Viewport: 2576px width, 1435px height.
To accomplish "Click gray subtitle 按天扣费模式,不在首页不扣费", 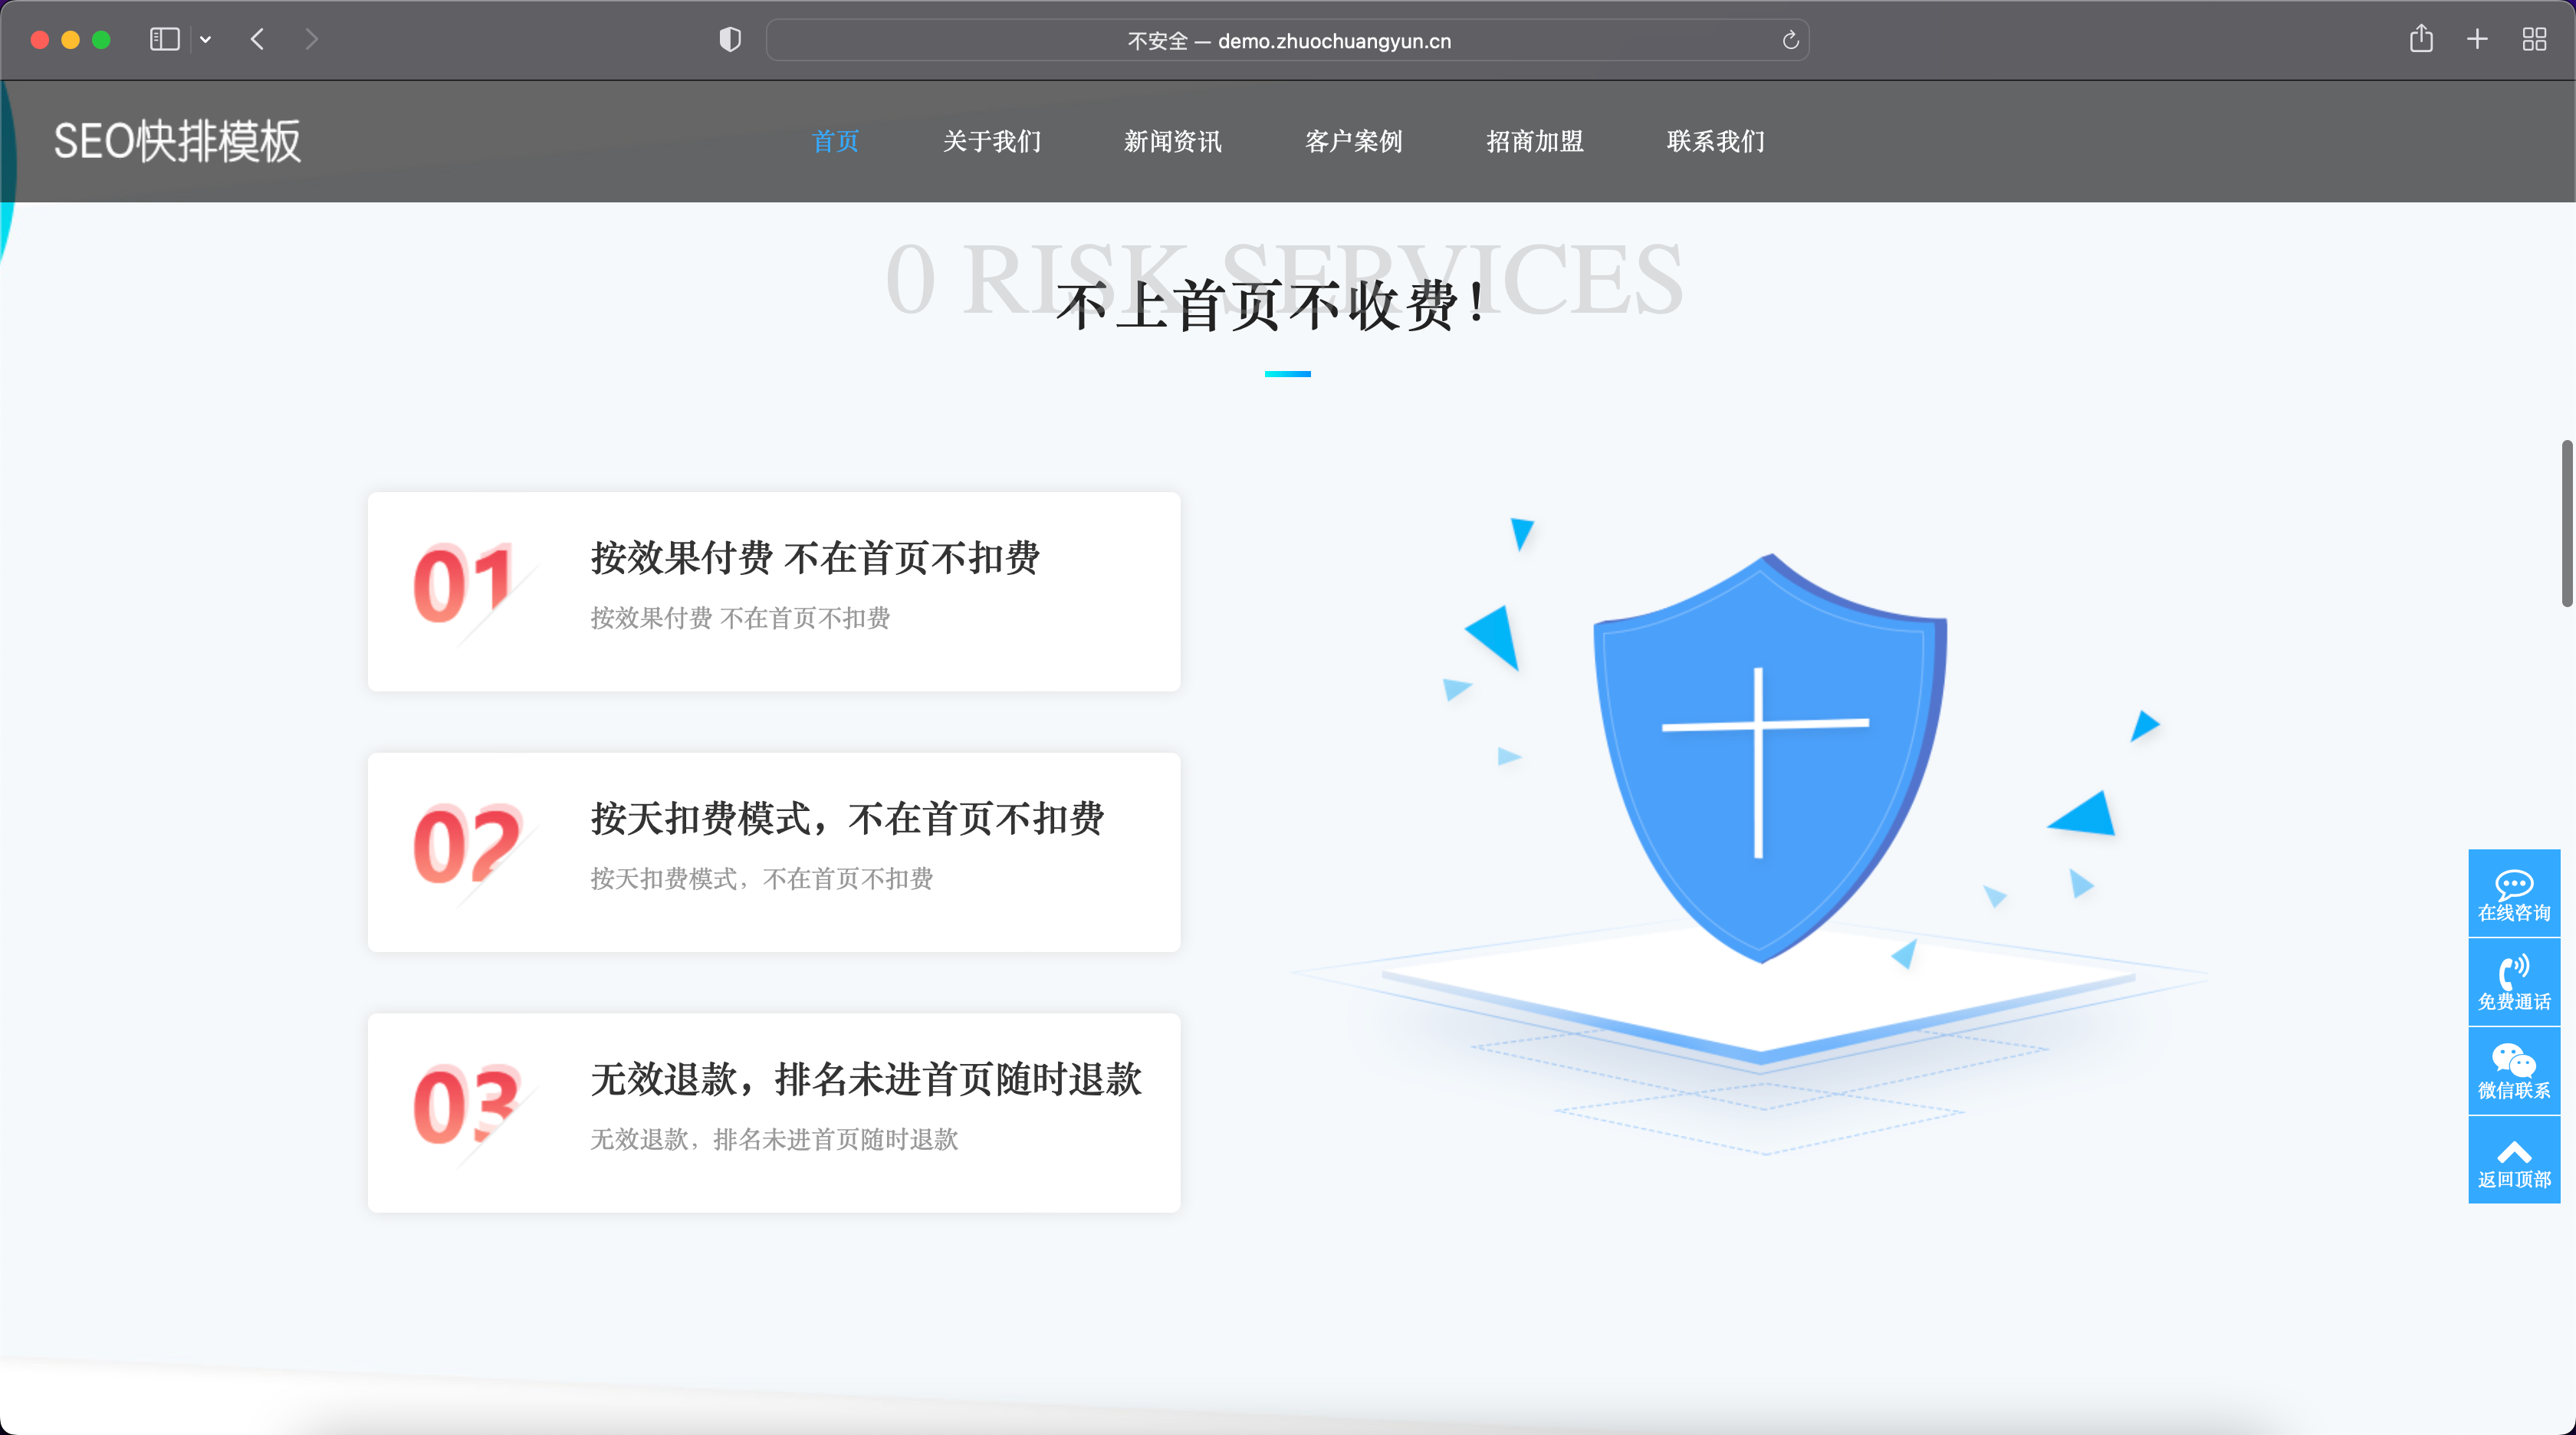I will (x=761, y=878).
